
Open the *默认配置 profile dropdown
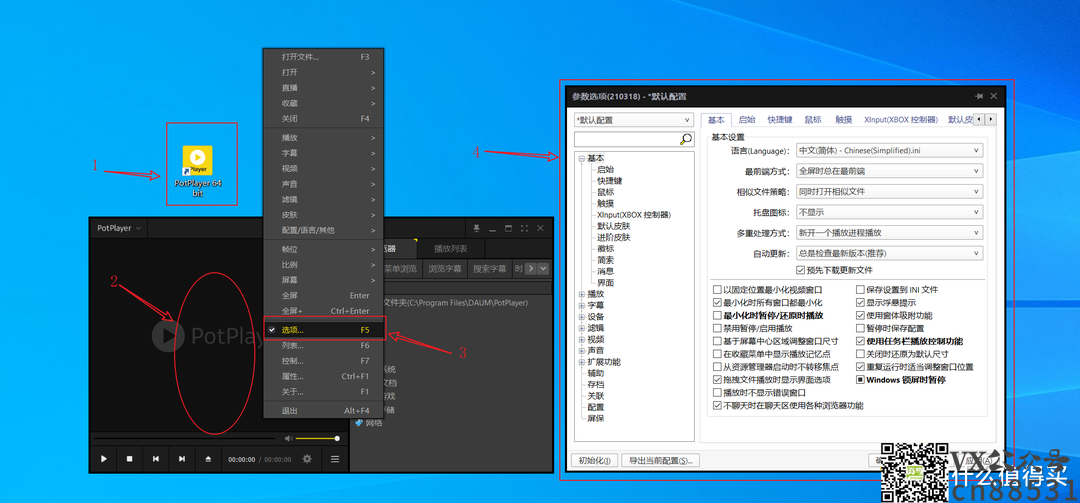tap(634, 120)
